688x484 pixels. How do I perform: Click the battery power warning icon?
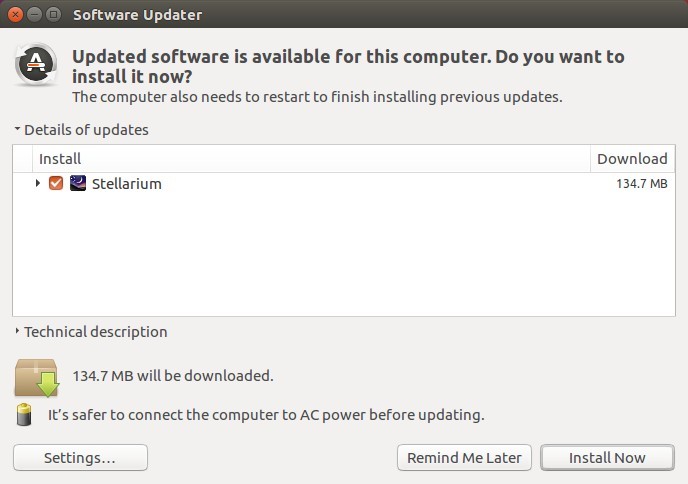[24, 415]
